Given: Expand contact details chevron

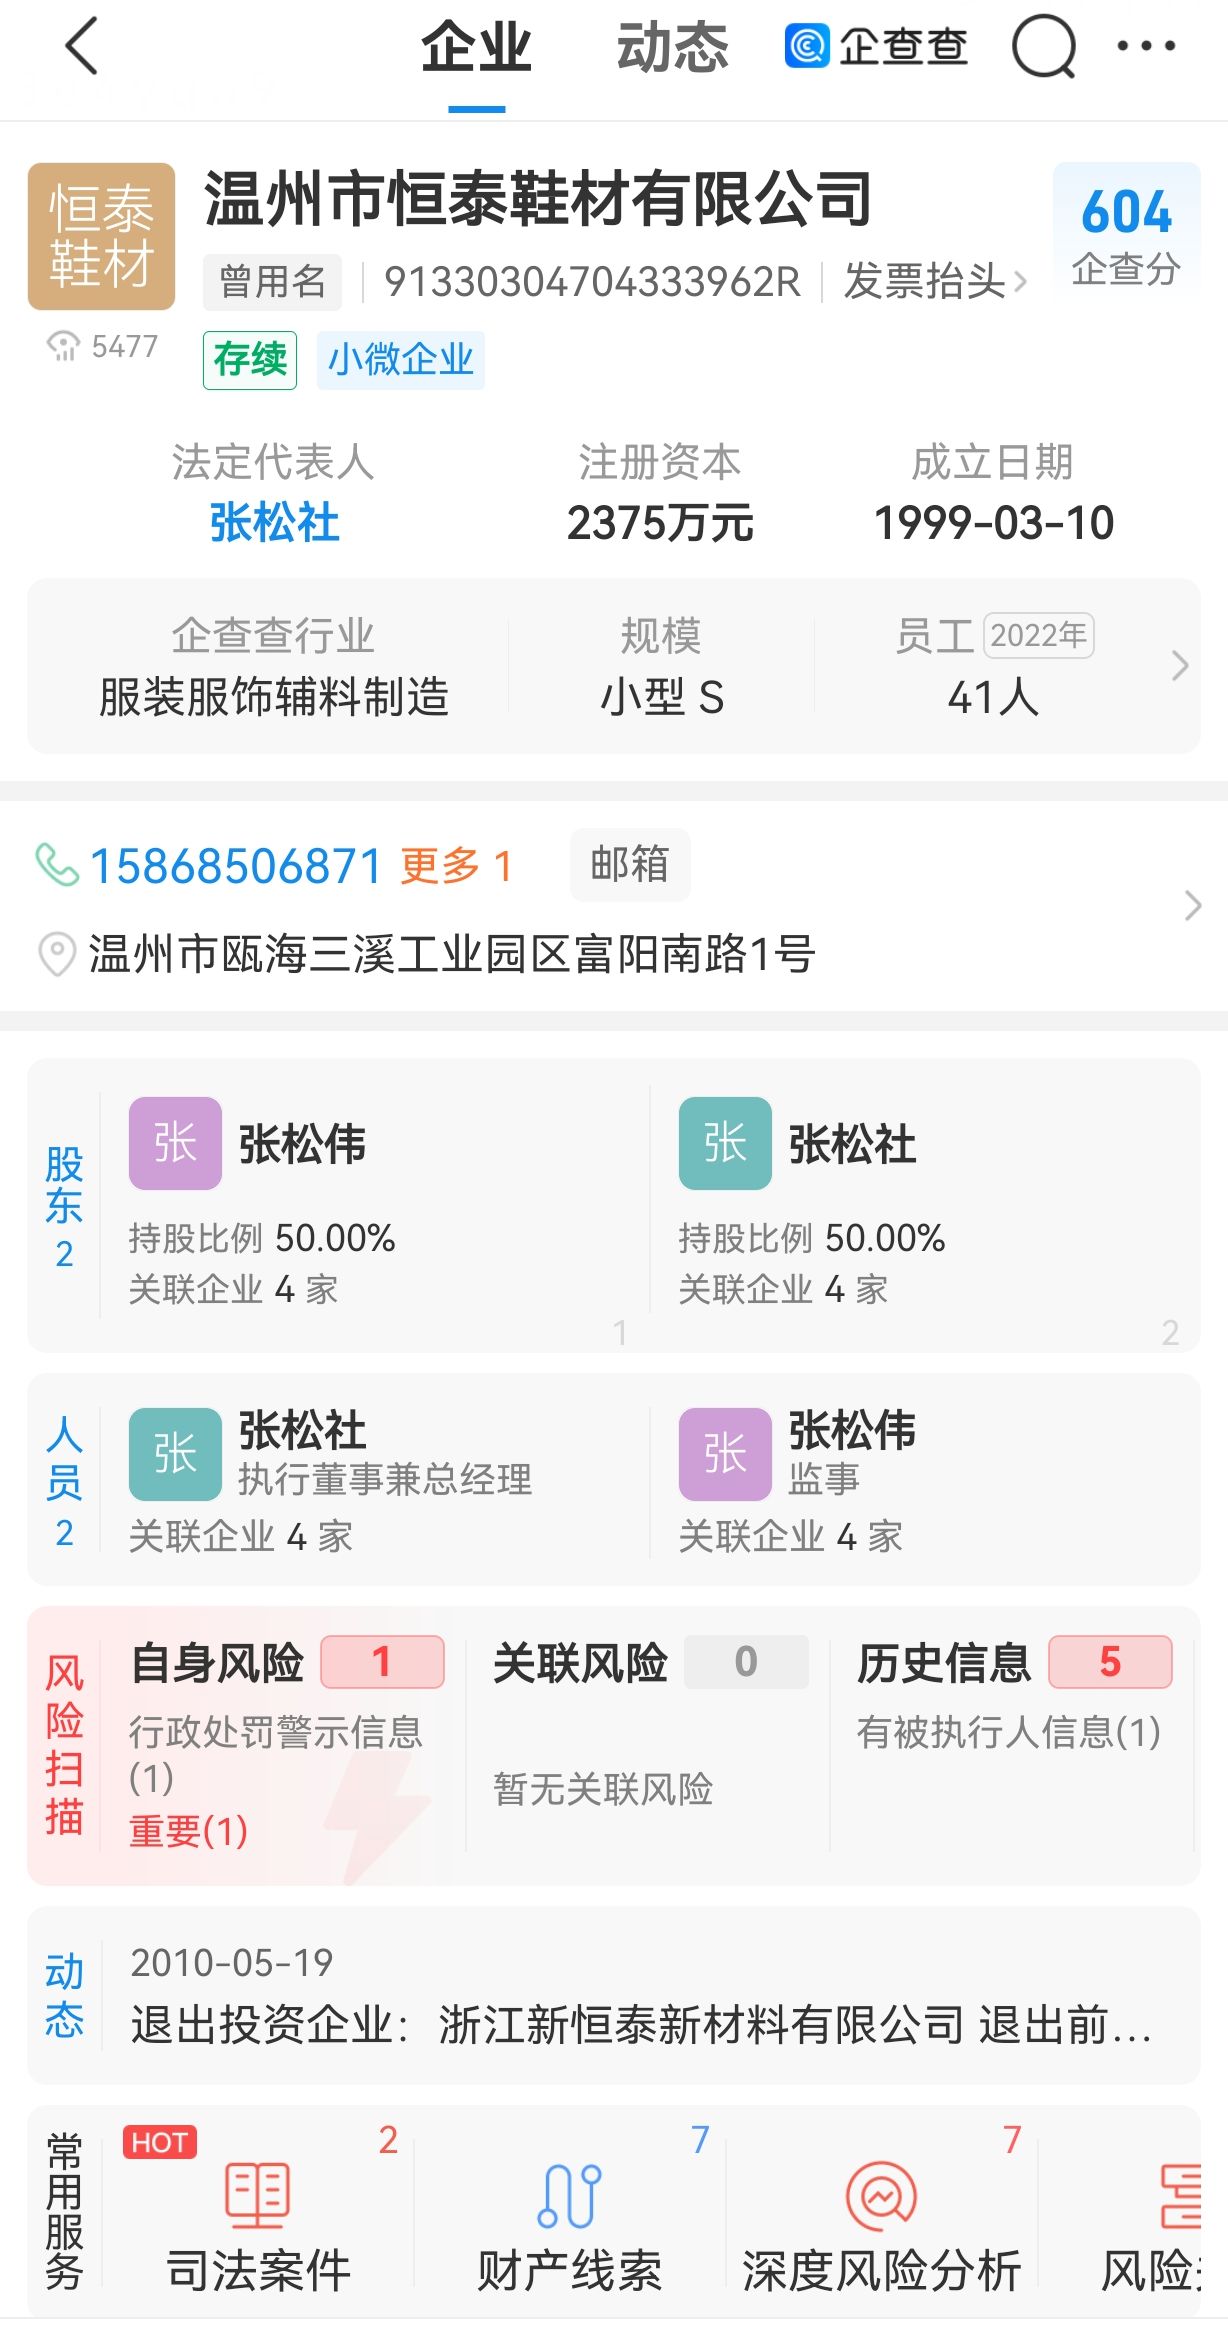Looking at the screenshot, I should [1192, 905].
